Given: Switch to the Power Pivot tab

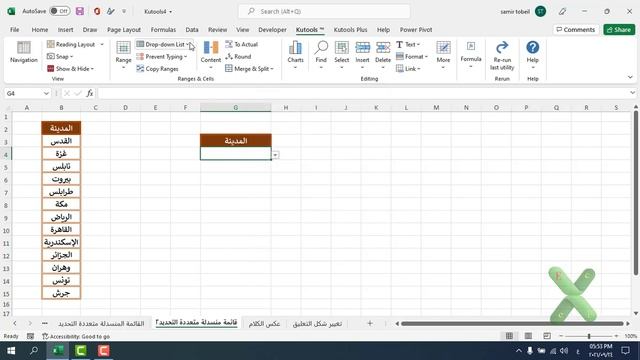Looking at the screenshot, I should coord(416,30).
